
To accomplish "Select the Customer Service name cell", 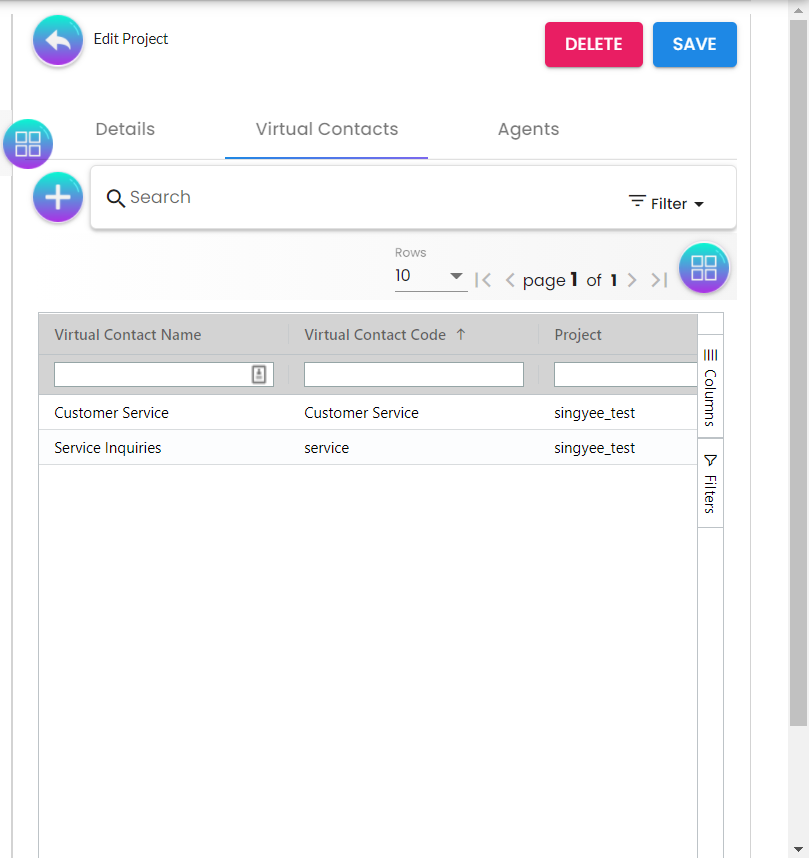I will point(111,413).
